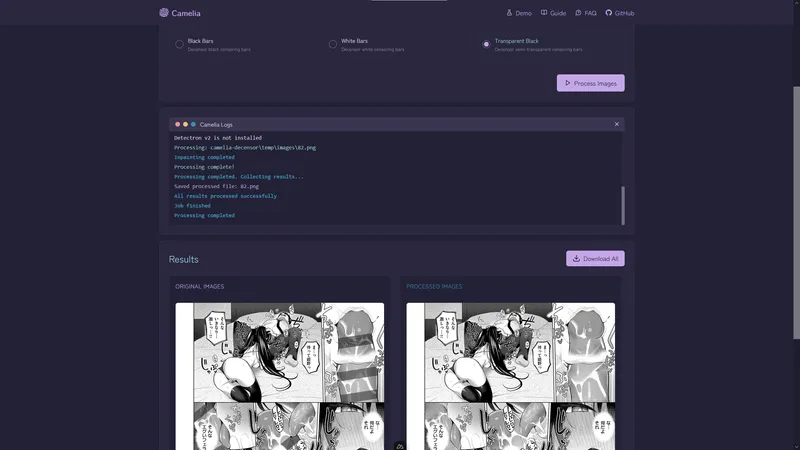The height and width of the screenshot is (450, 800).
Task: Open the thumbnail under ORIGINAL IMAGES
Action: coord(280,377)
